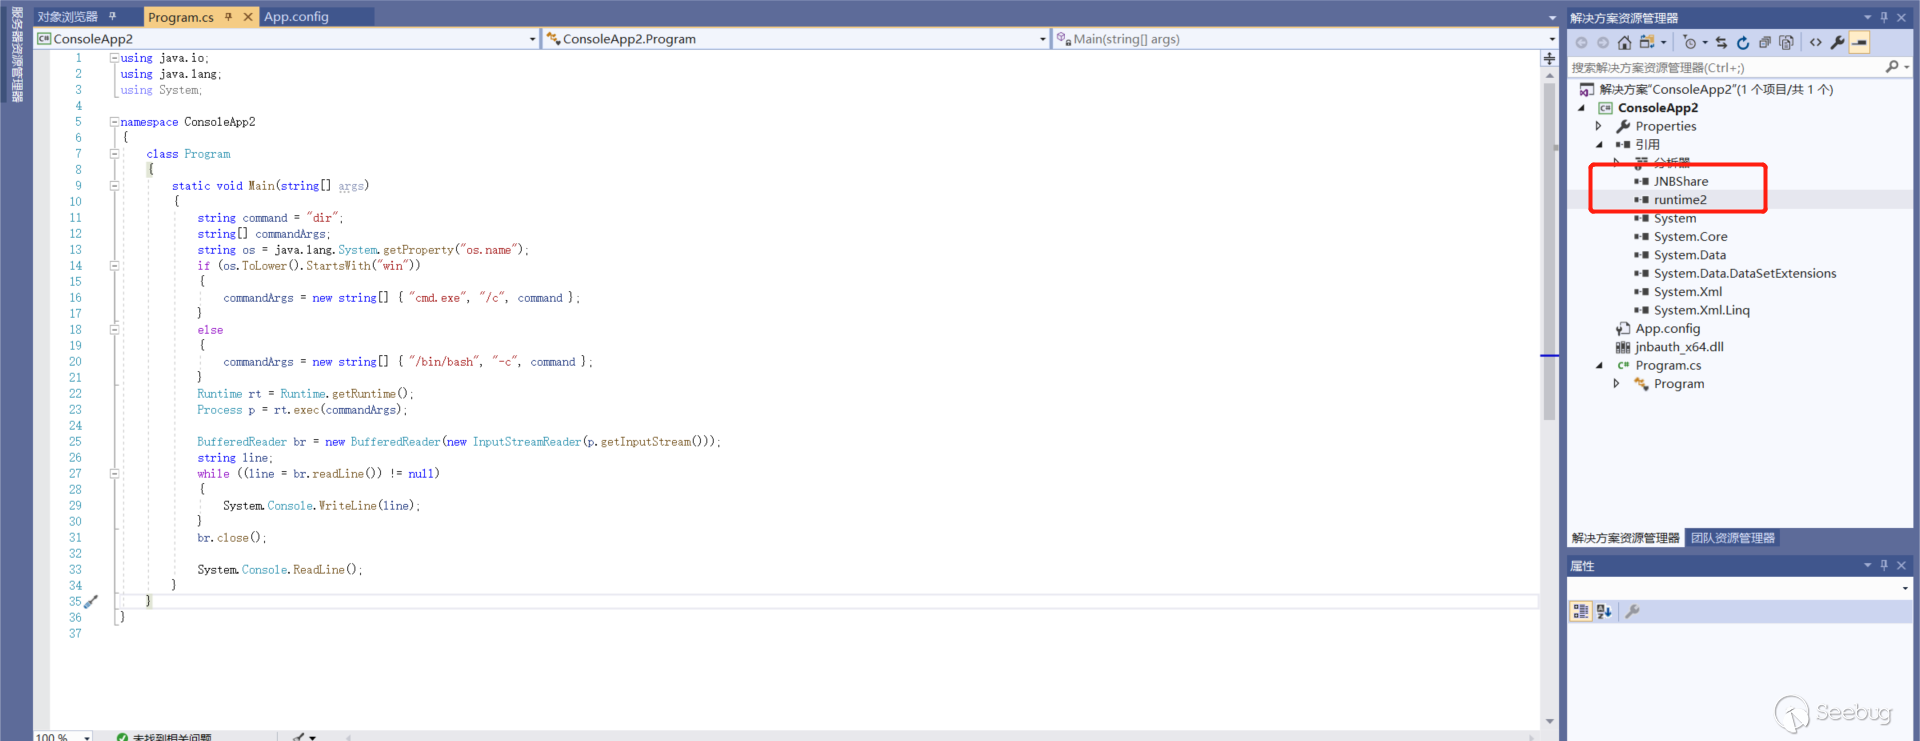This screenshot has height=741, width=1920.
Task: Select the JNBShare reference
Action: (x=1681, y=181)
